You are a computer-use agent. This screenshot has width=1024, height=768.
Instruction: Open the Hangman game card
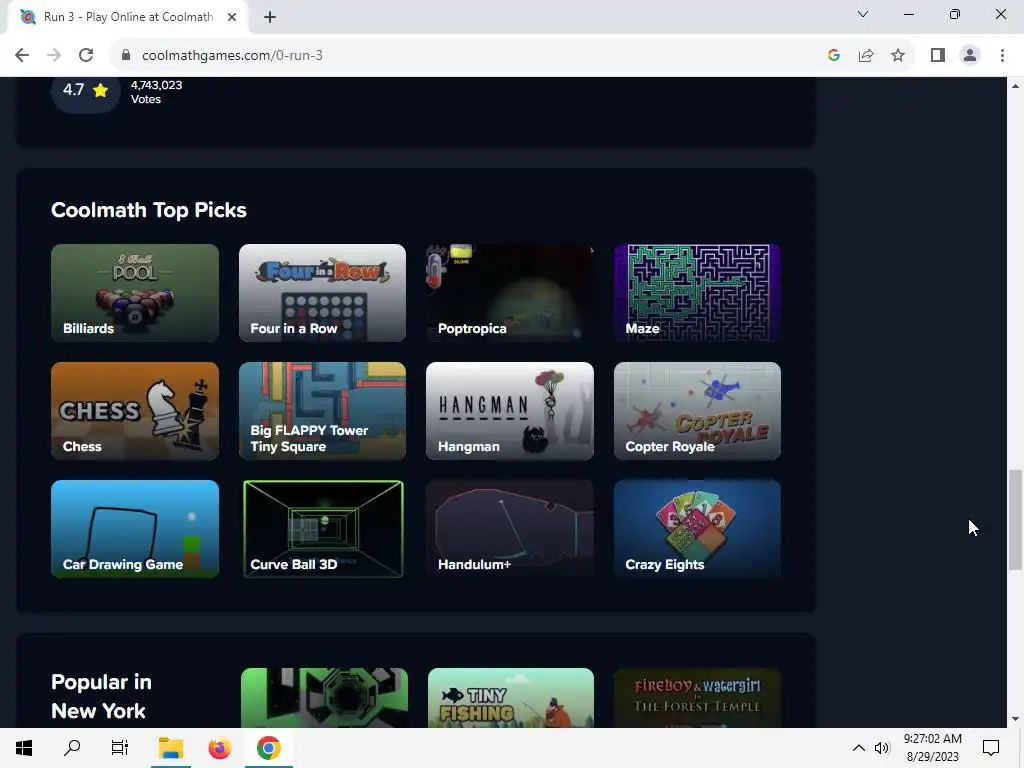(x=509, y=411)
